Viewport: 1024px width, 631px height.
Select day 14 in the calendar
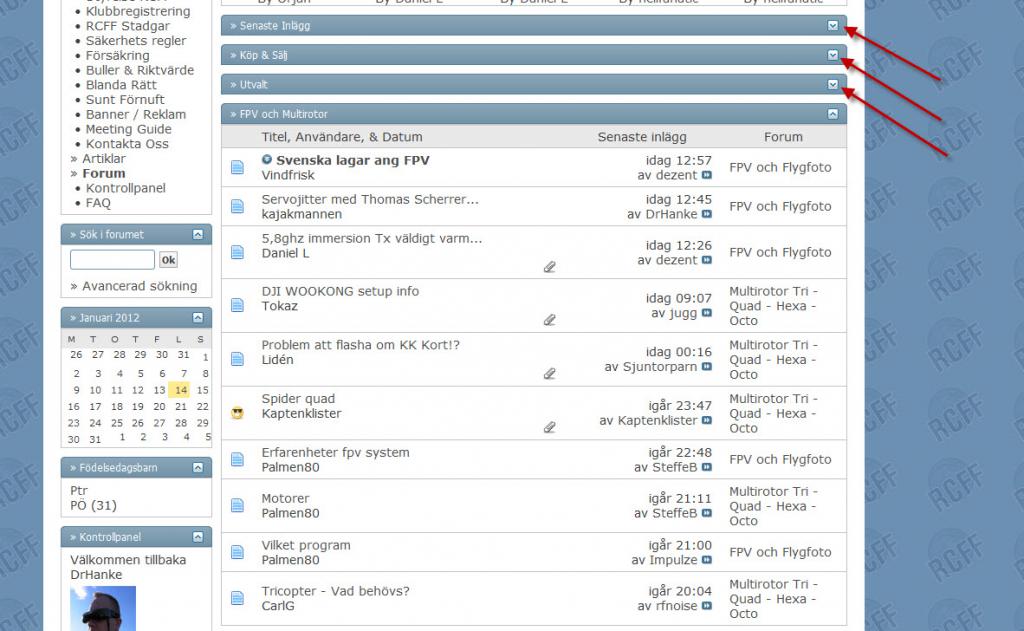181,390
